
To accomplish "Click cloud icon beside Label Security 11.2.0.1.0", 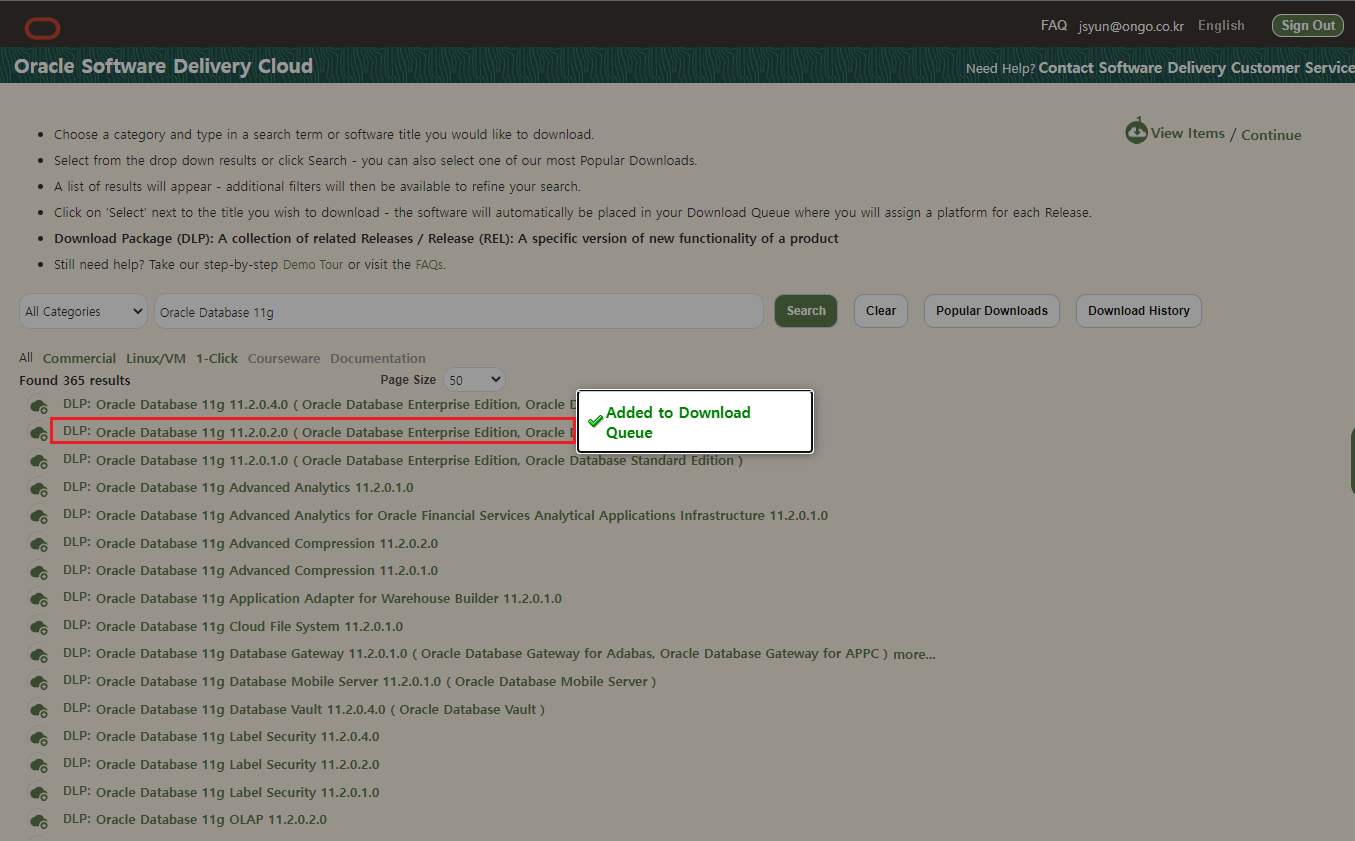I will 39,794.
